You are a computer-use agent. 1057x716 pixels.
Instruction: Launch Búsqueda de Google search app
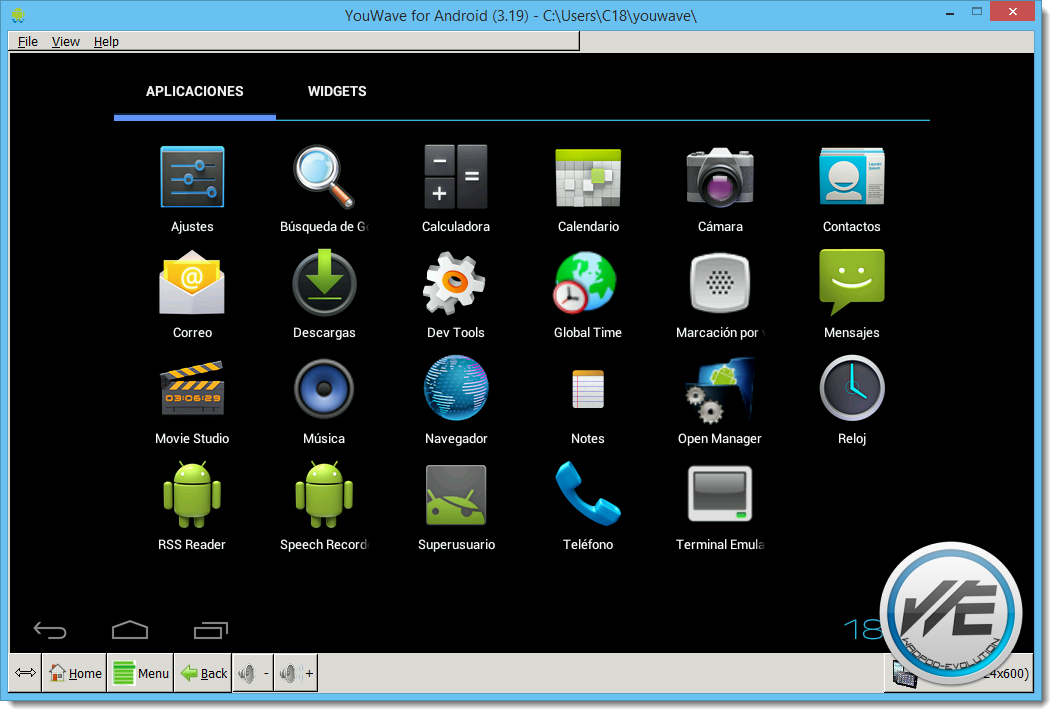pyautogui.click(x=324, y=177)
